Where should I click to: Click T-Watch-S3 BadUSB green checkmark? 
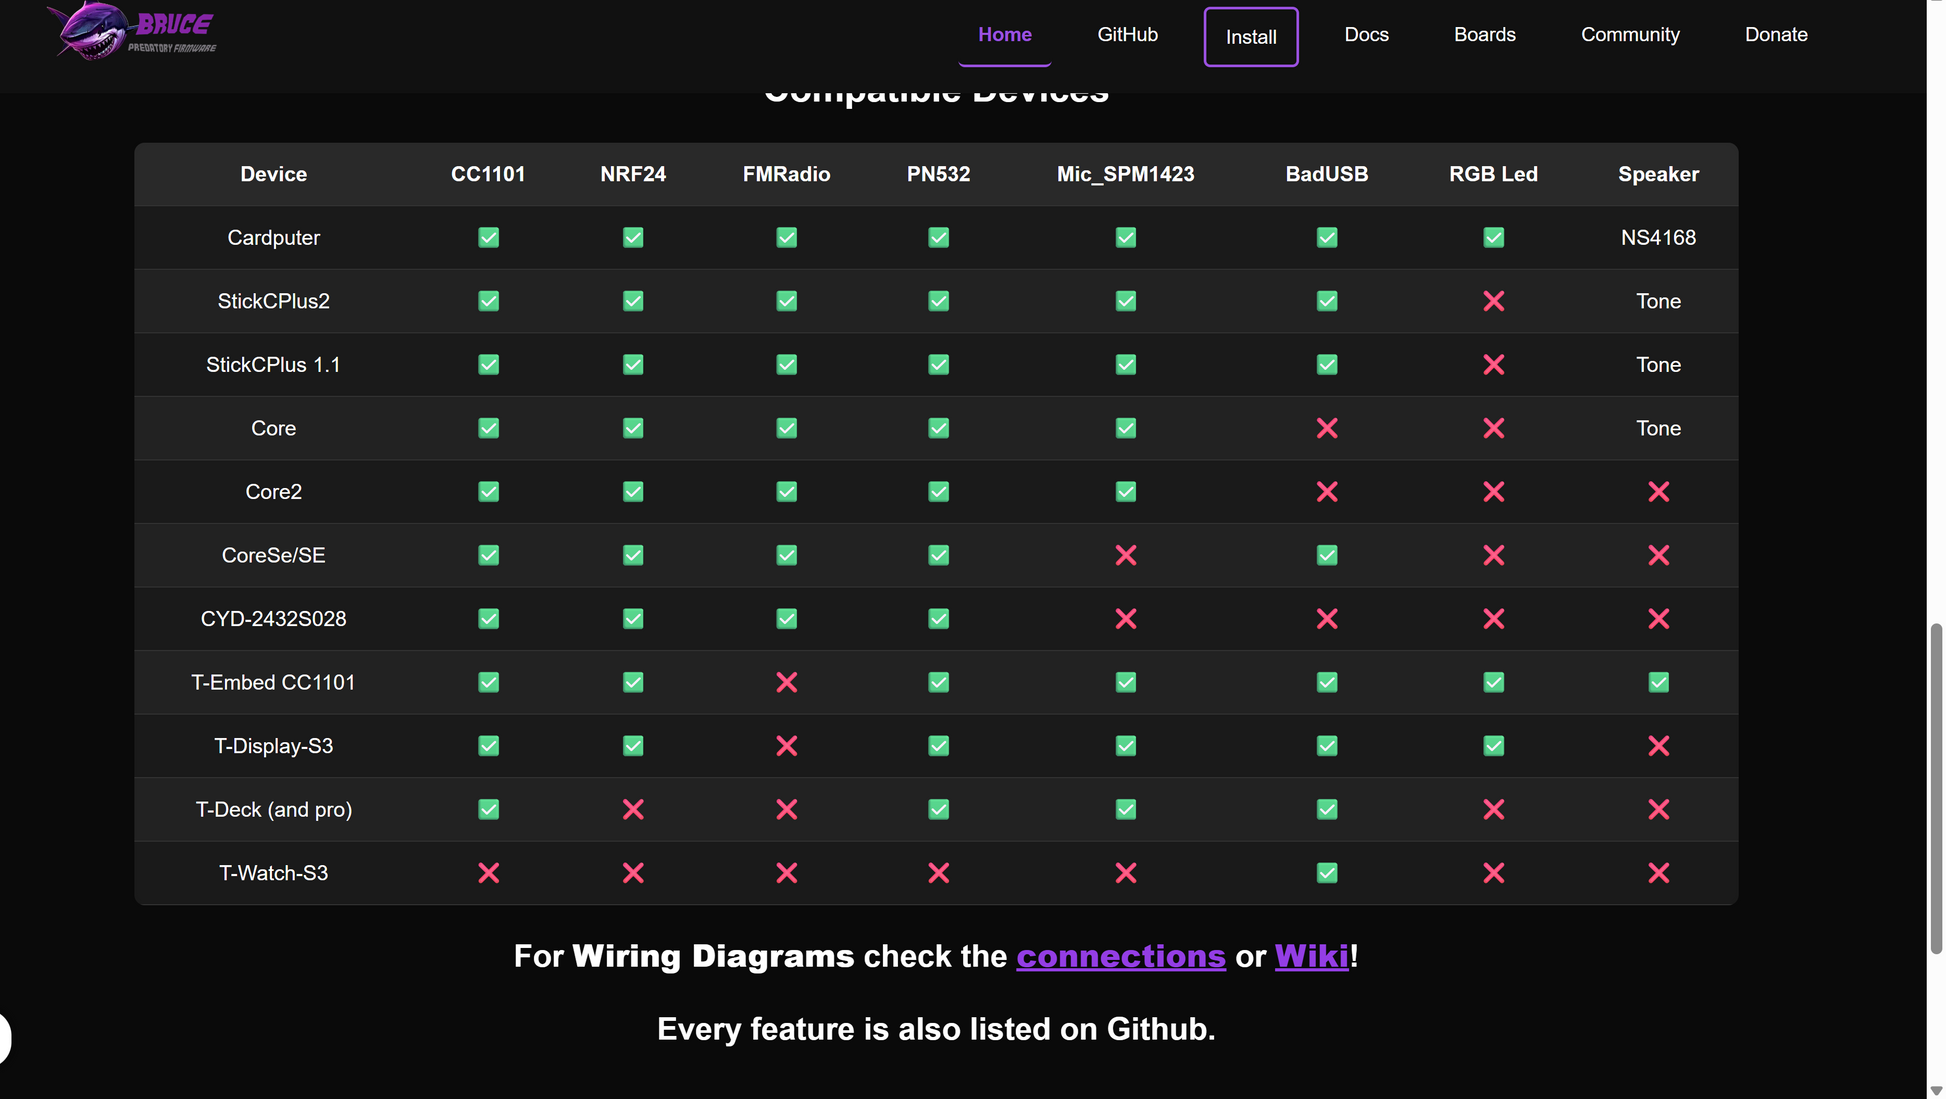click(x=1326, y=873)
